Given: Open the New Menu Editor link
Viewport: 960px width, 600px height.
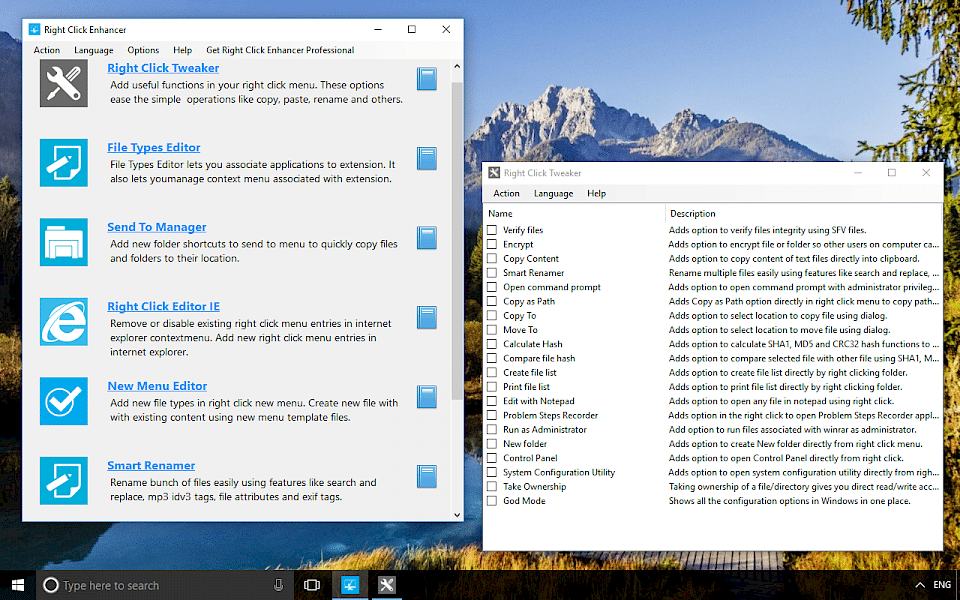Looking at the screenshot, I should [x=157, y=386].
